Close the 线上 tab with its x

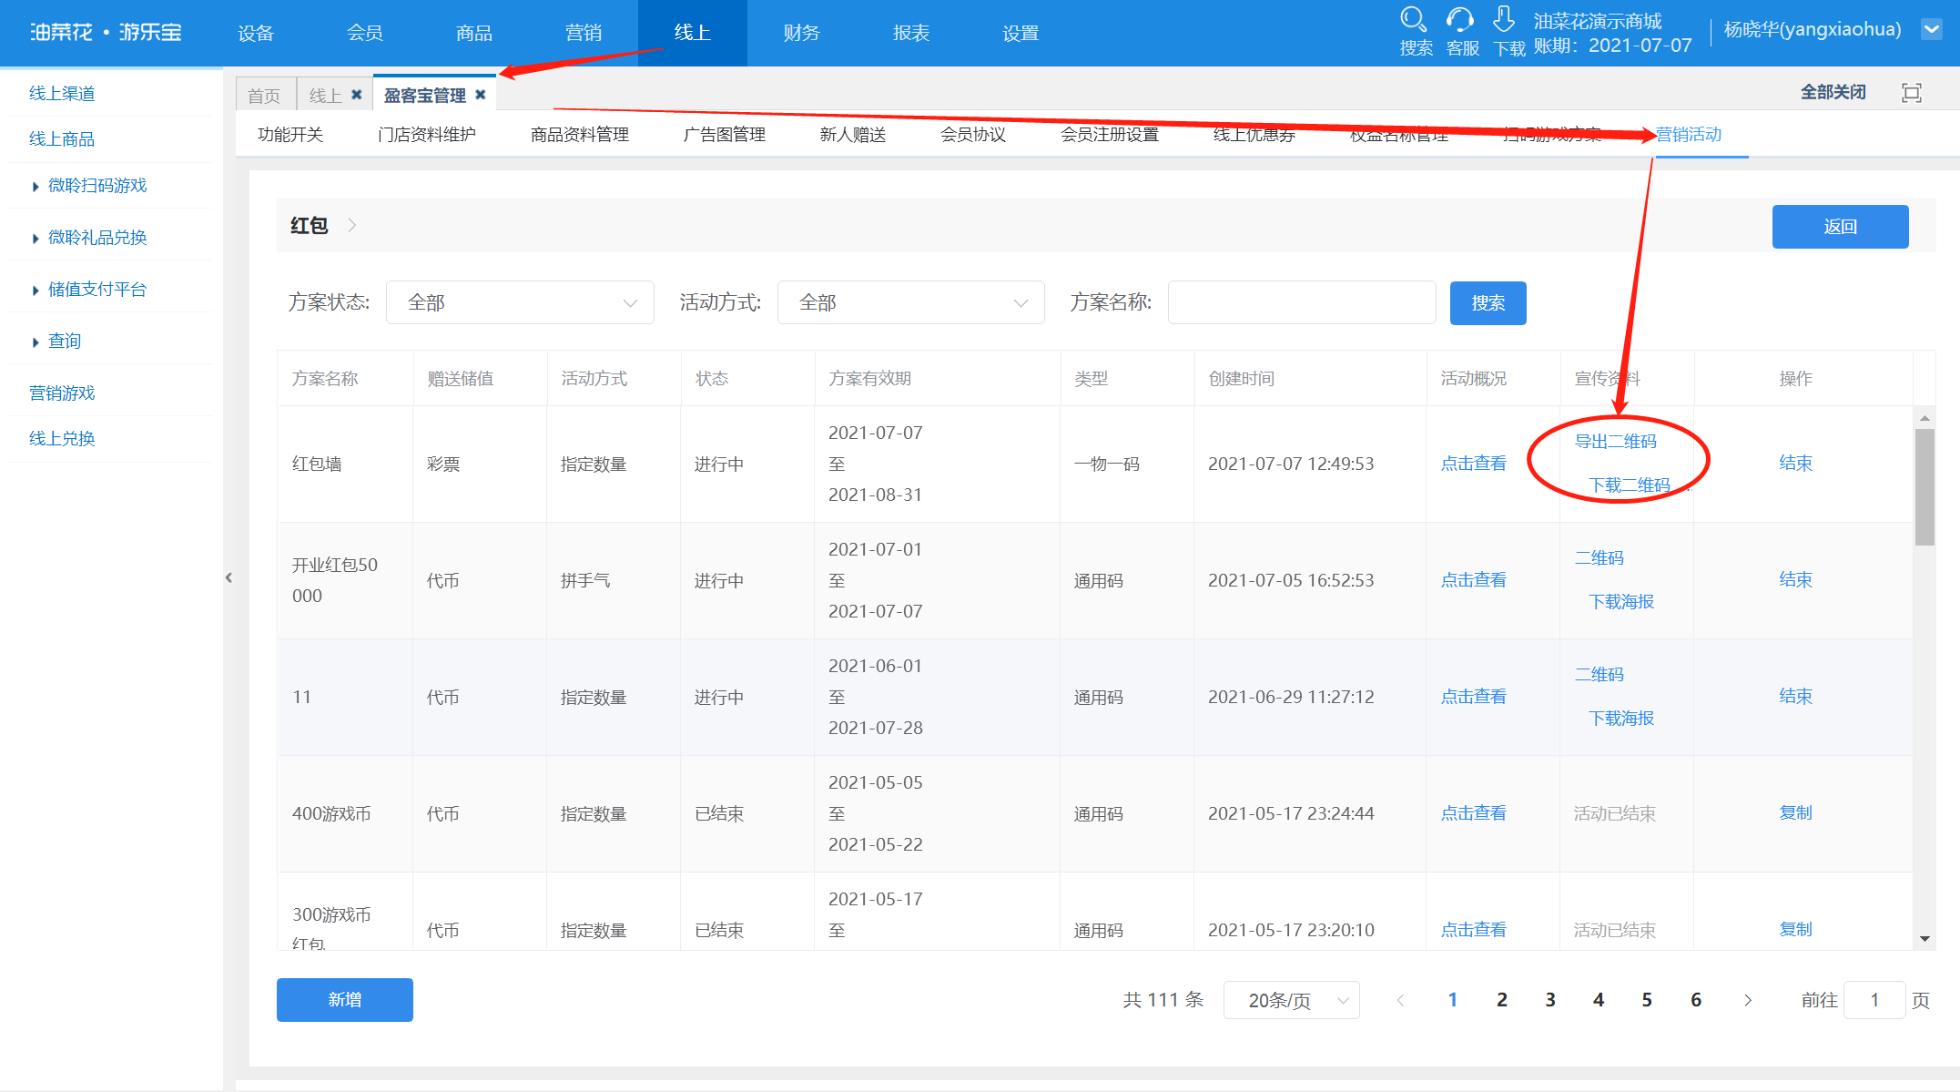pyautogui.click(x=356, y=95)
